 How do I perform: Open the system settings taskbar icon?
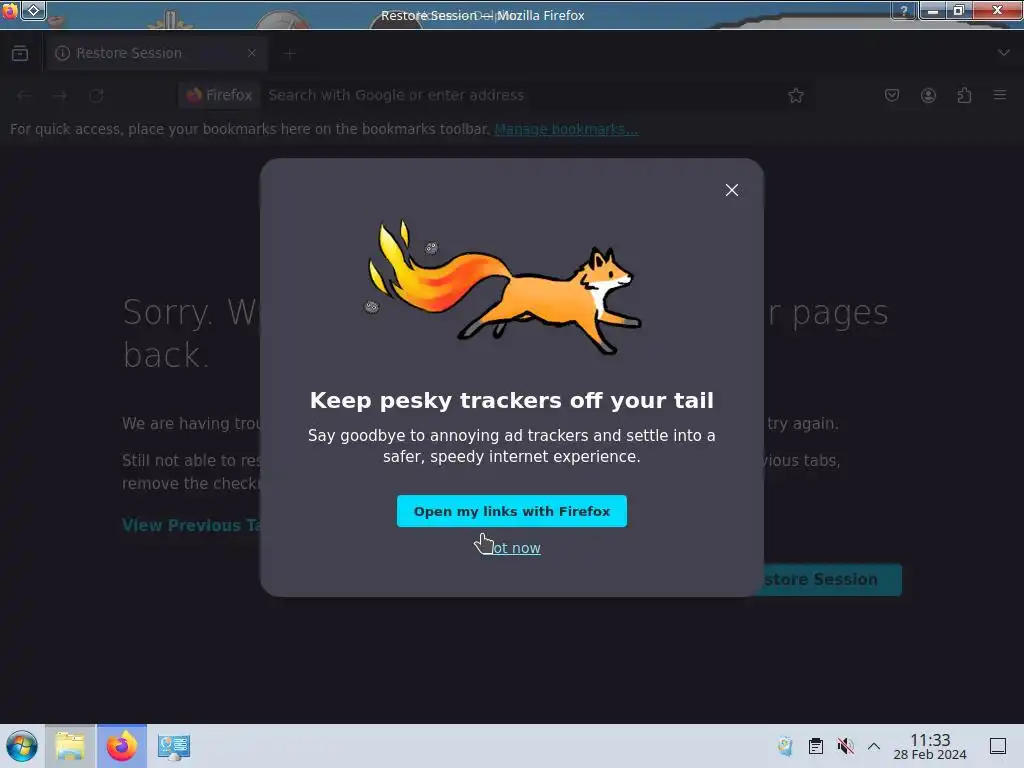[174, 746]
